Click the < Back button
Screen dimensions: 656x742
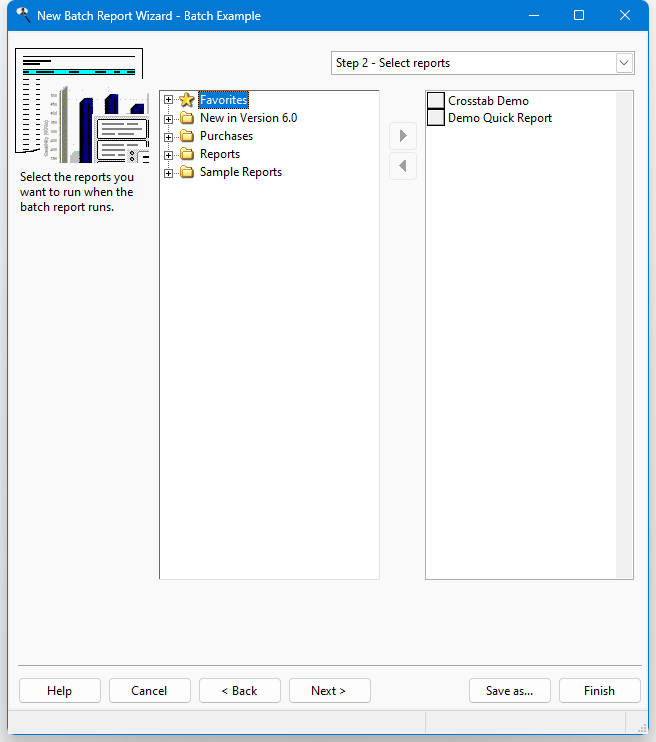(x=239, y=691)
